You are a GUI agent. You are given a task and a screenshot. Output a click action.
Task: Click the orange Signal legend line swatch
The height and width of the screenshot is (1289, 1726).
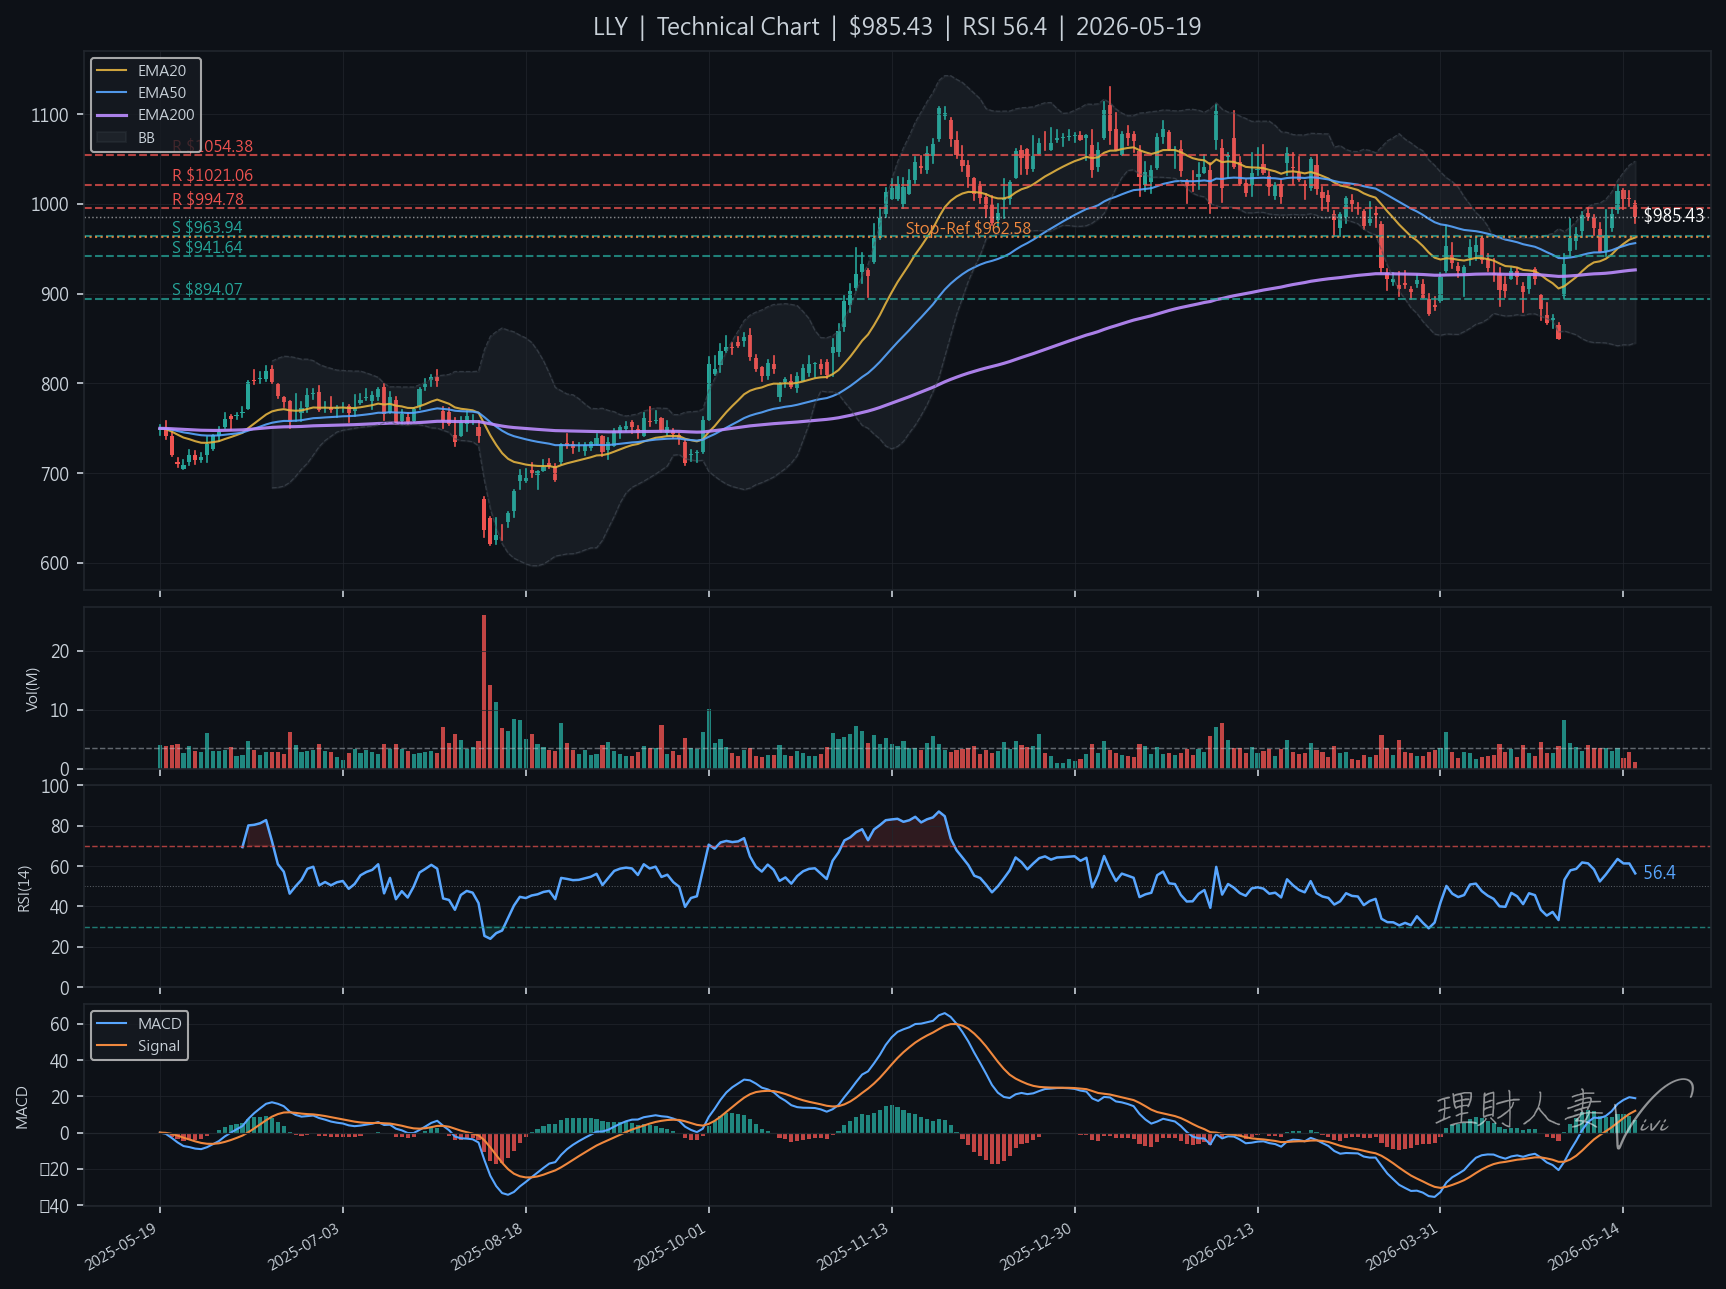point(112,1046)
